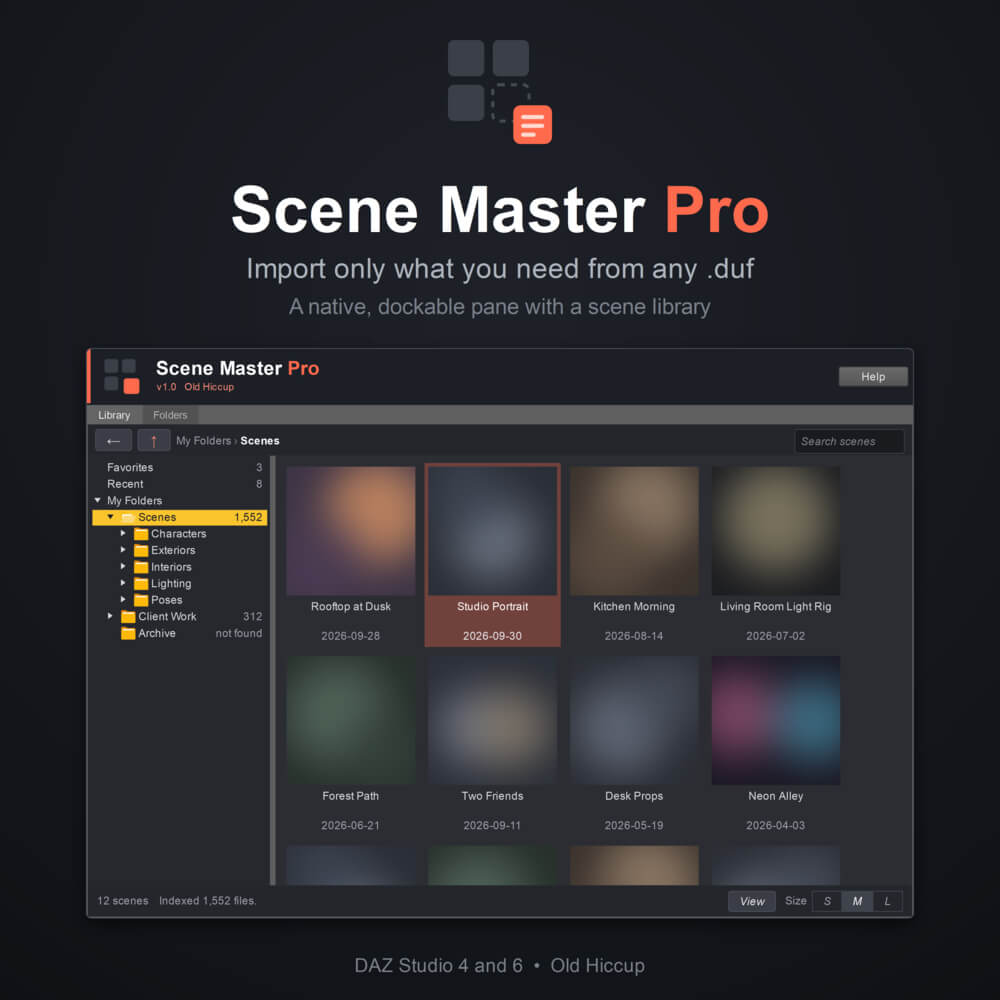1000x1000 pixels.
Task: Click the '2026-04-03' Neon Alley date
Action: coord(776,825)
